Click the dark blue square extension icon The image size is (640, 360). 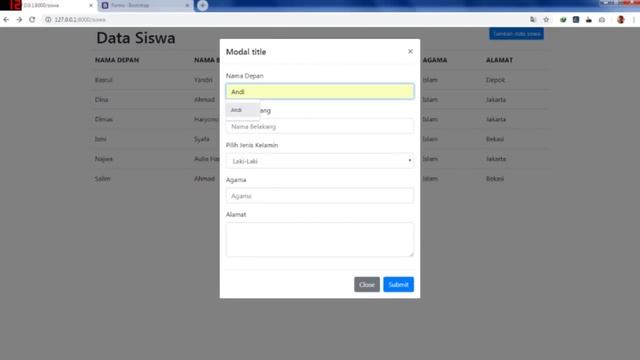pyautogui.click(x=576, y=20)
